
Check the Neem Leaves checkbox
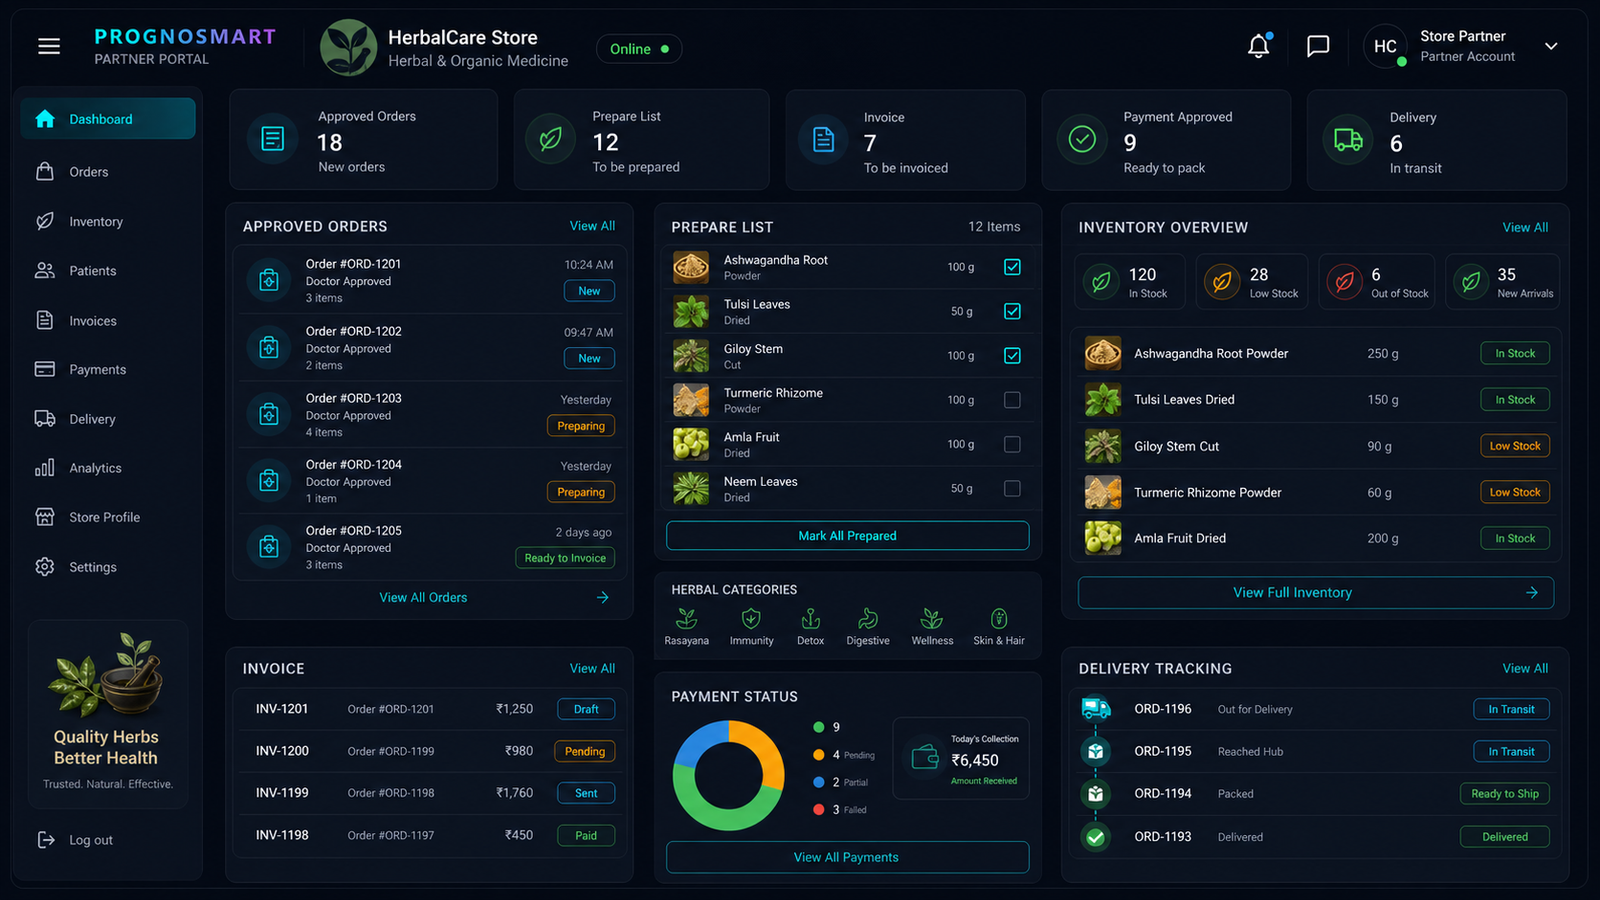[x=1012, y=488]
